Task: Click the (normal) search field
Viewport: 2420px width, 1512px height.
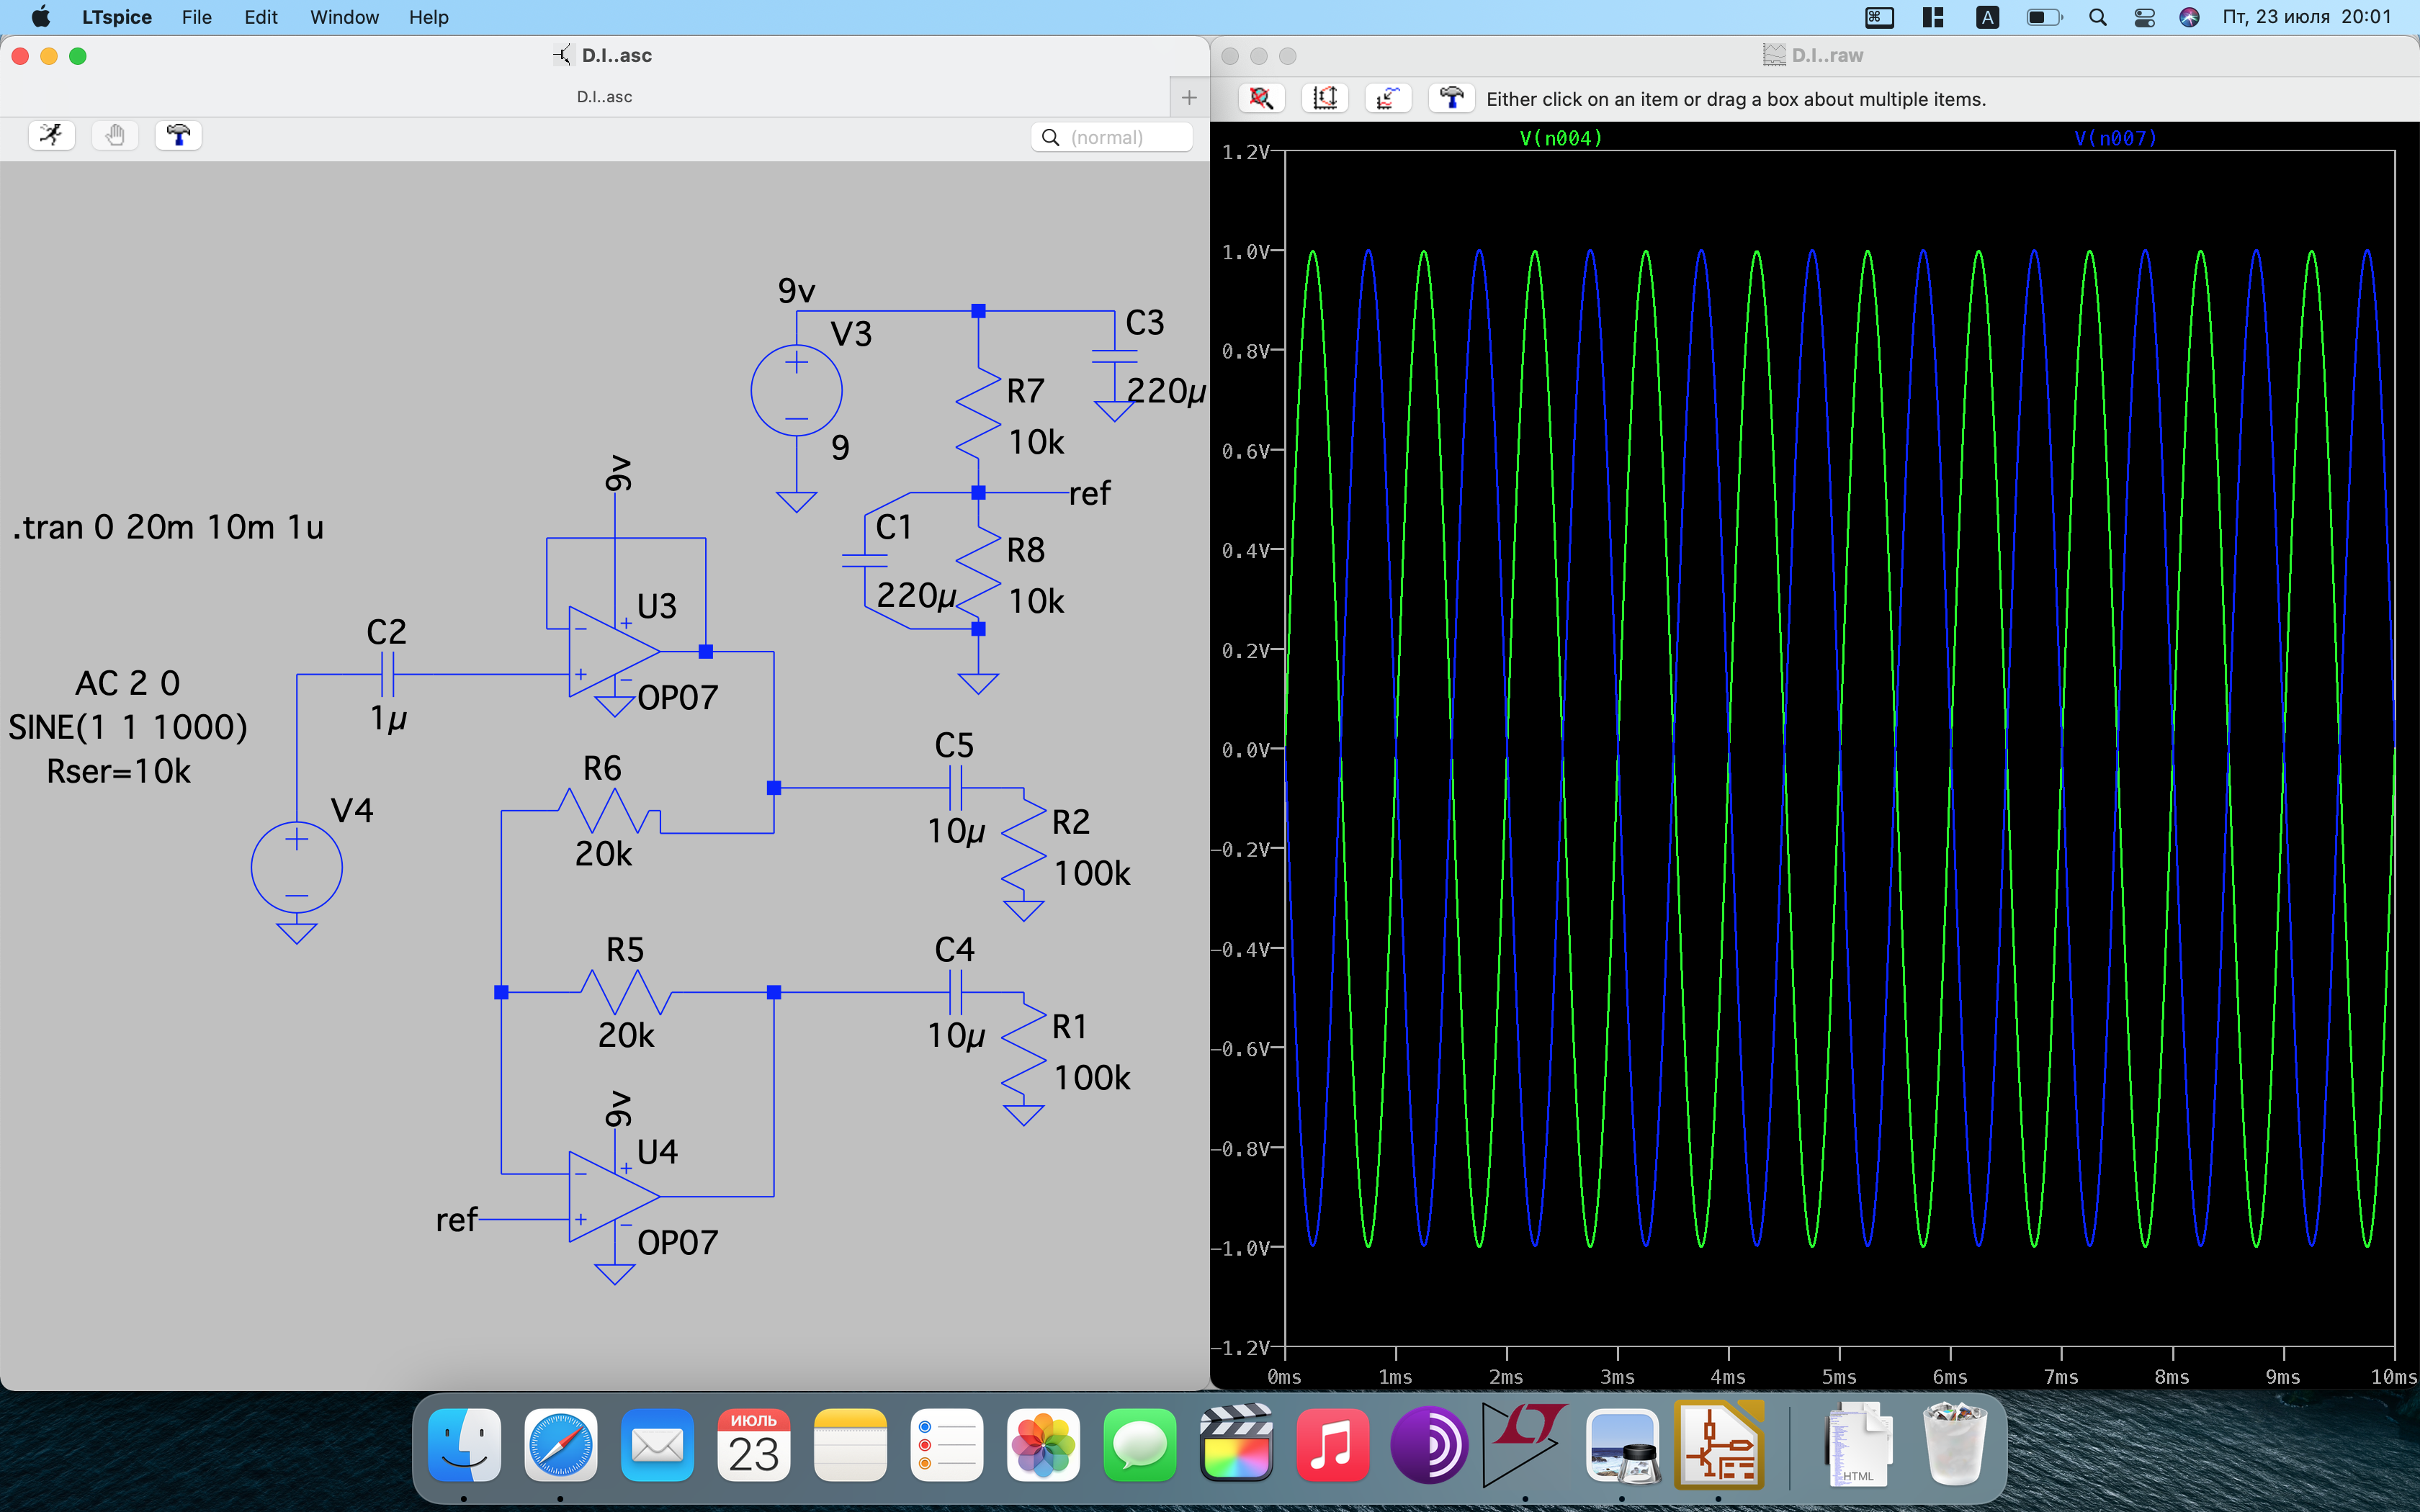Action: click(x=1112, y=137)
